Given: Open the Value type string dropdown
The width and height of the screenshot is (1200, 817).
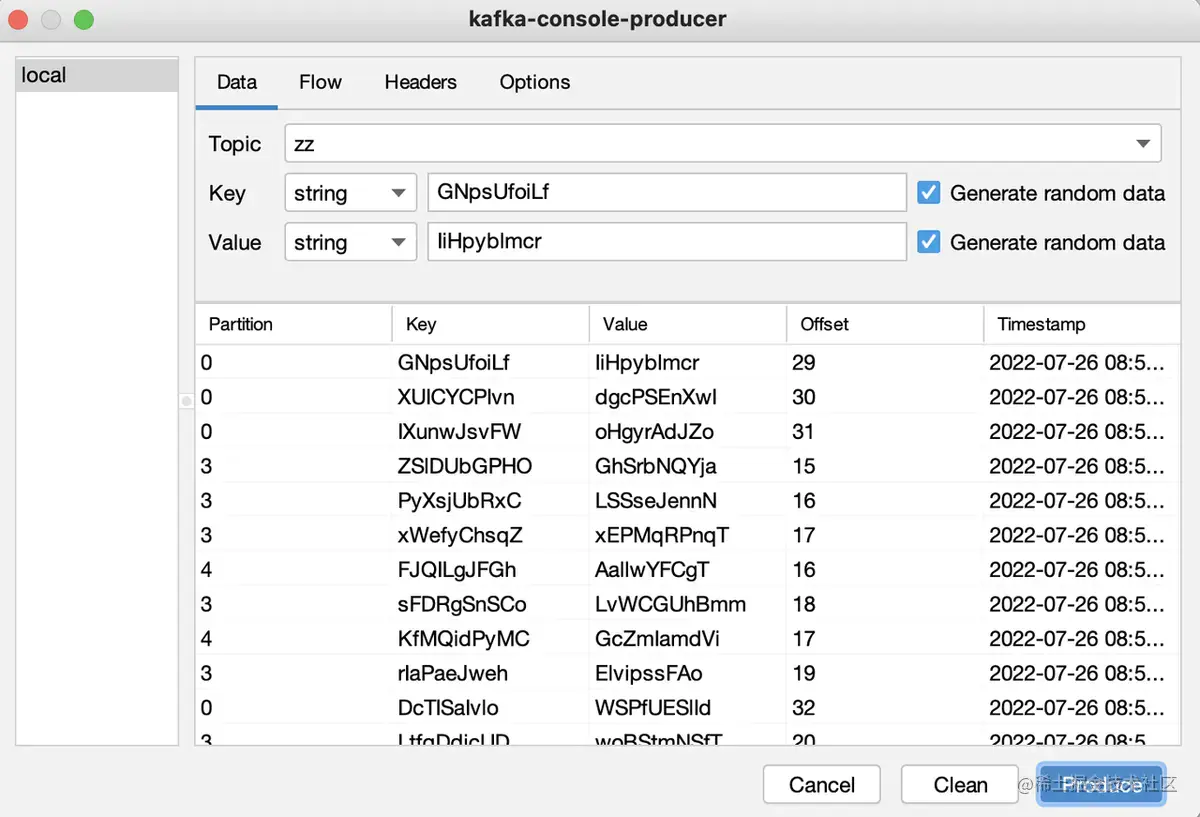Looking at the screenshot, I should [x=350, y=242].
